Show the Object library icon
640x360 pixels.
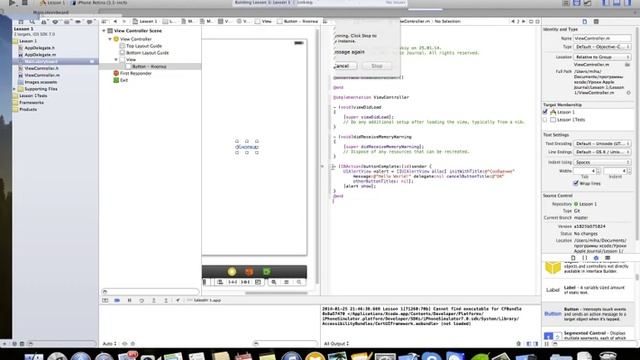click(596, 258)
